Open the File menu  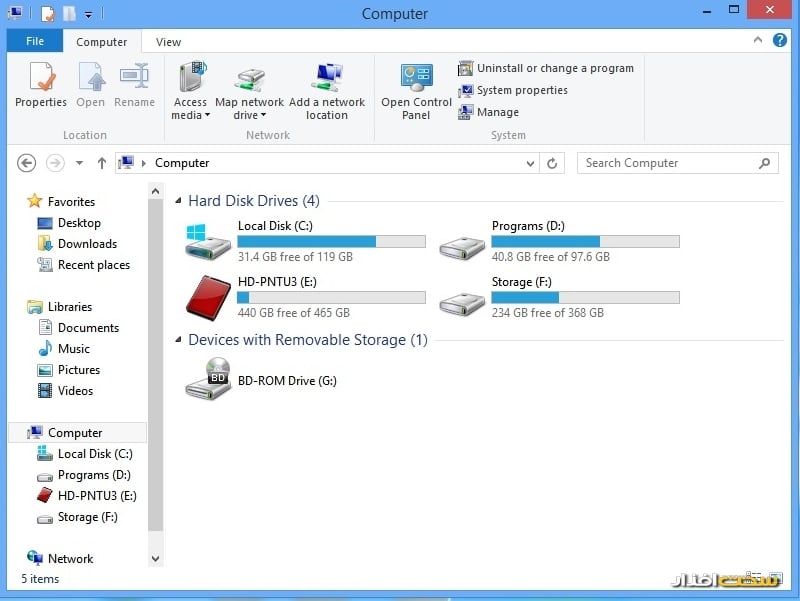pos(35,42)
